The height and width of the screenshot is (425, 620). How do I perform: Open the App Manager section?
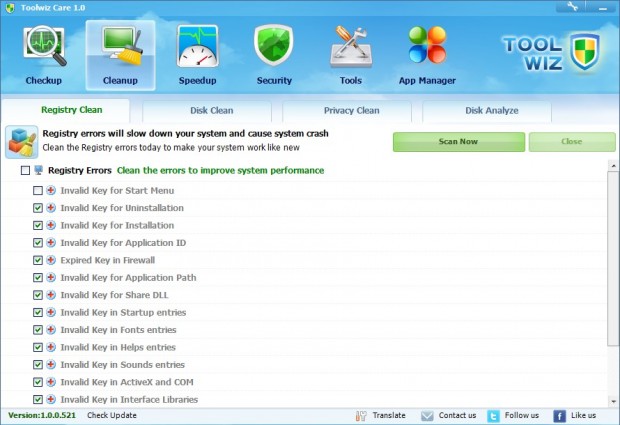click(427, 55)
